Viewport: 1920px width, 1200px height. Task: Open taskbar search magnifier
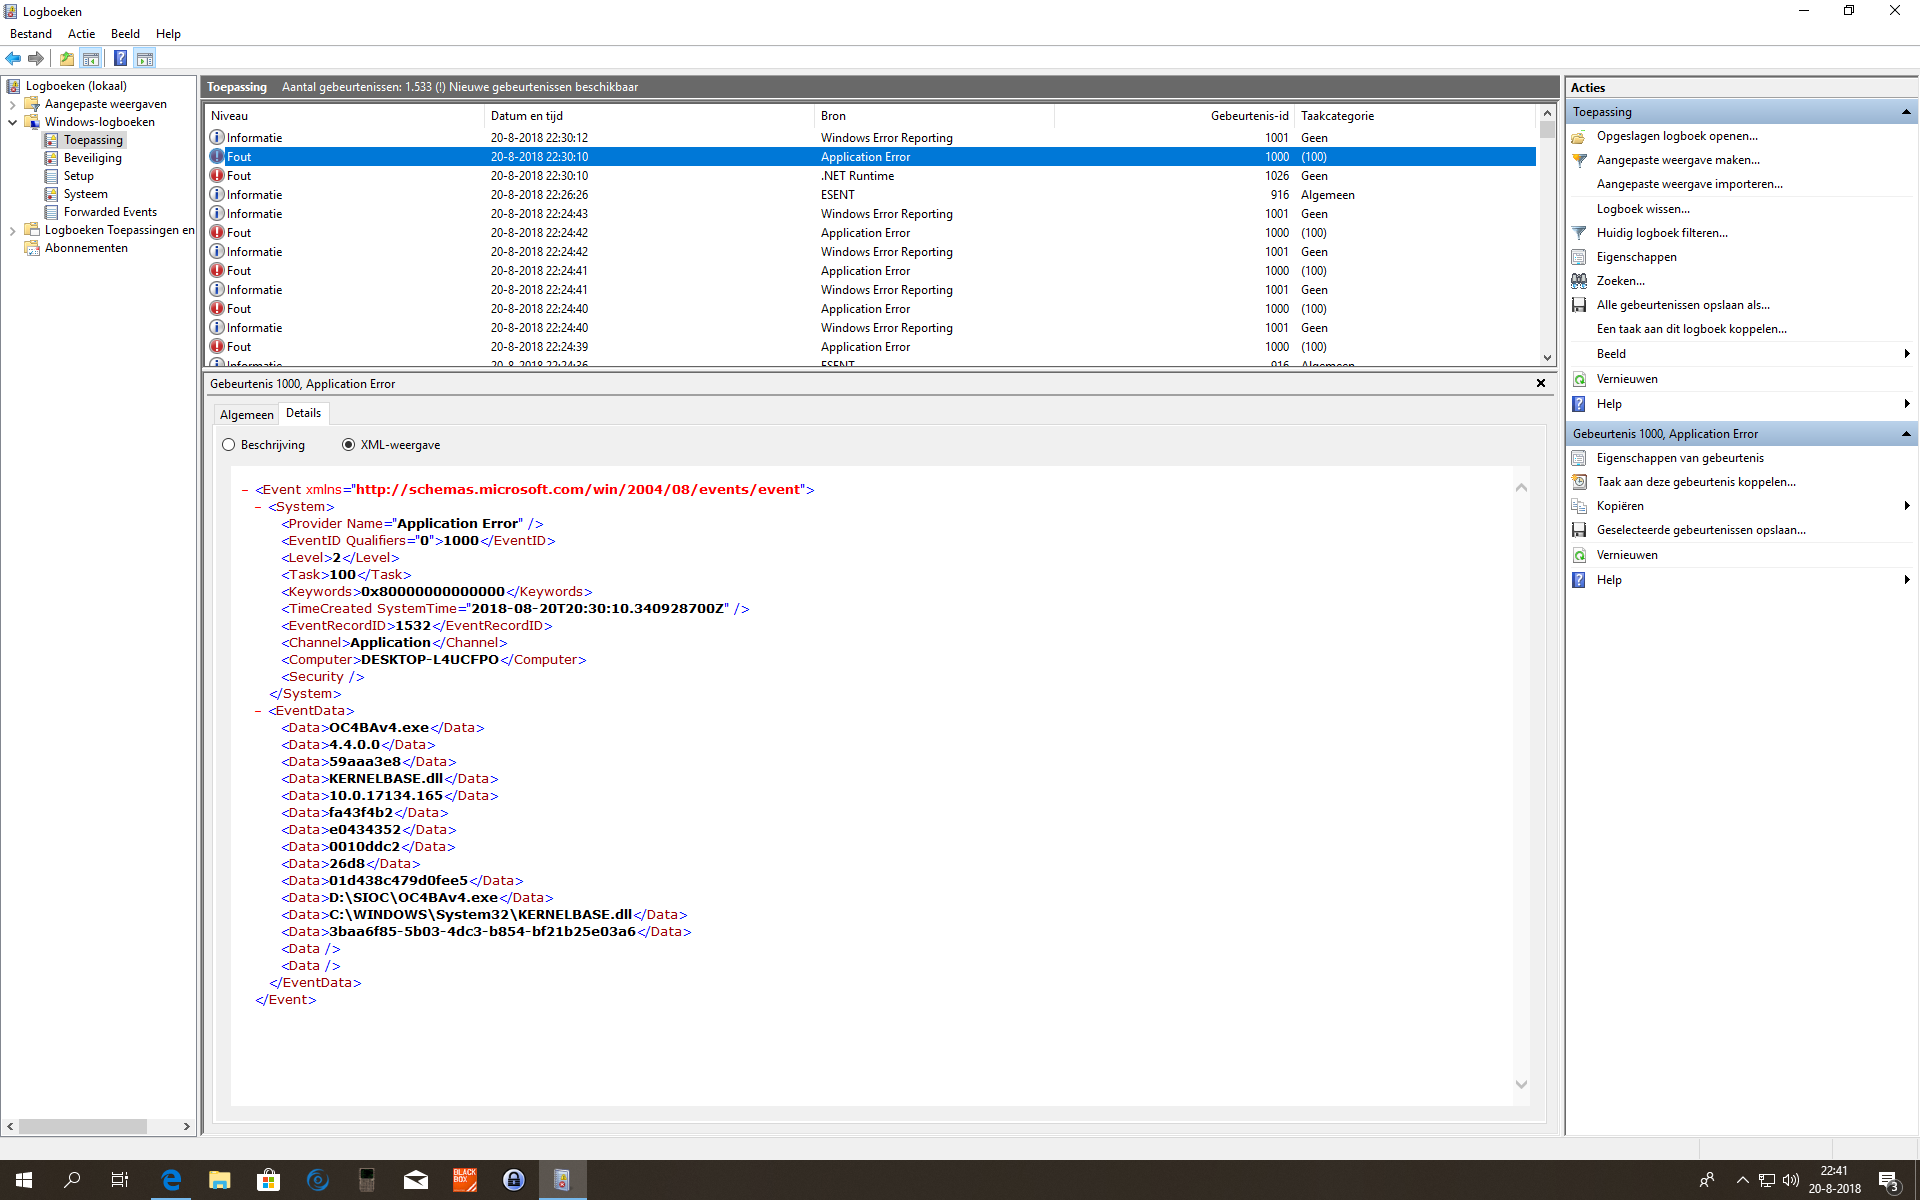point(72,1180)
